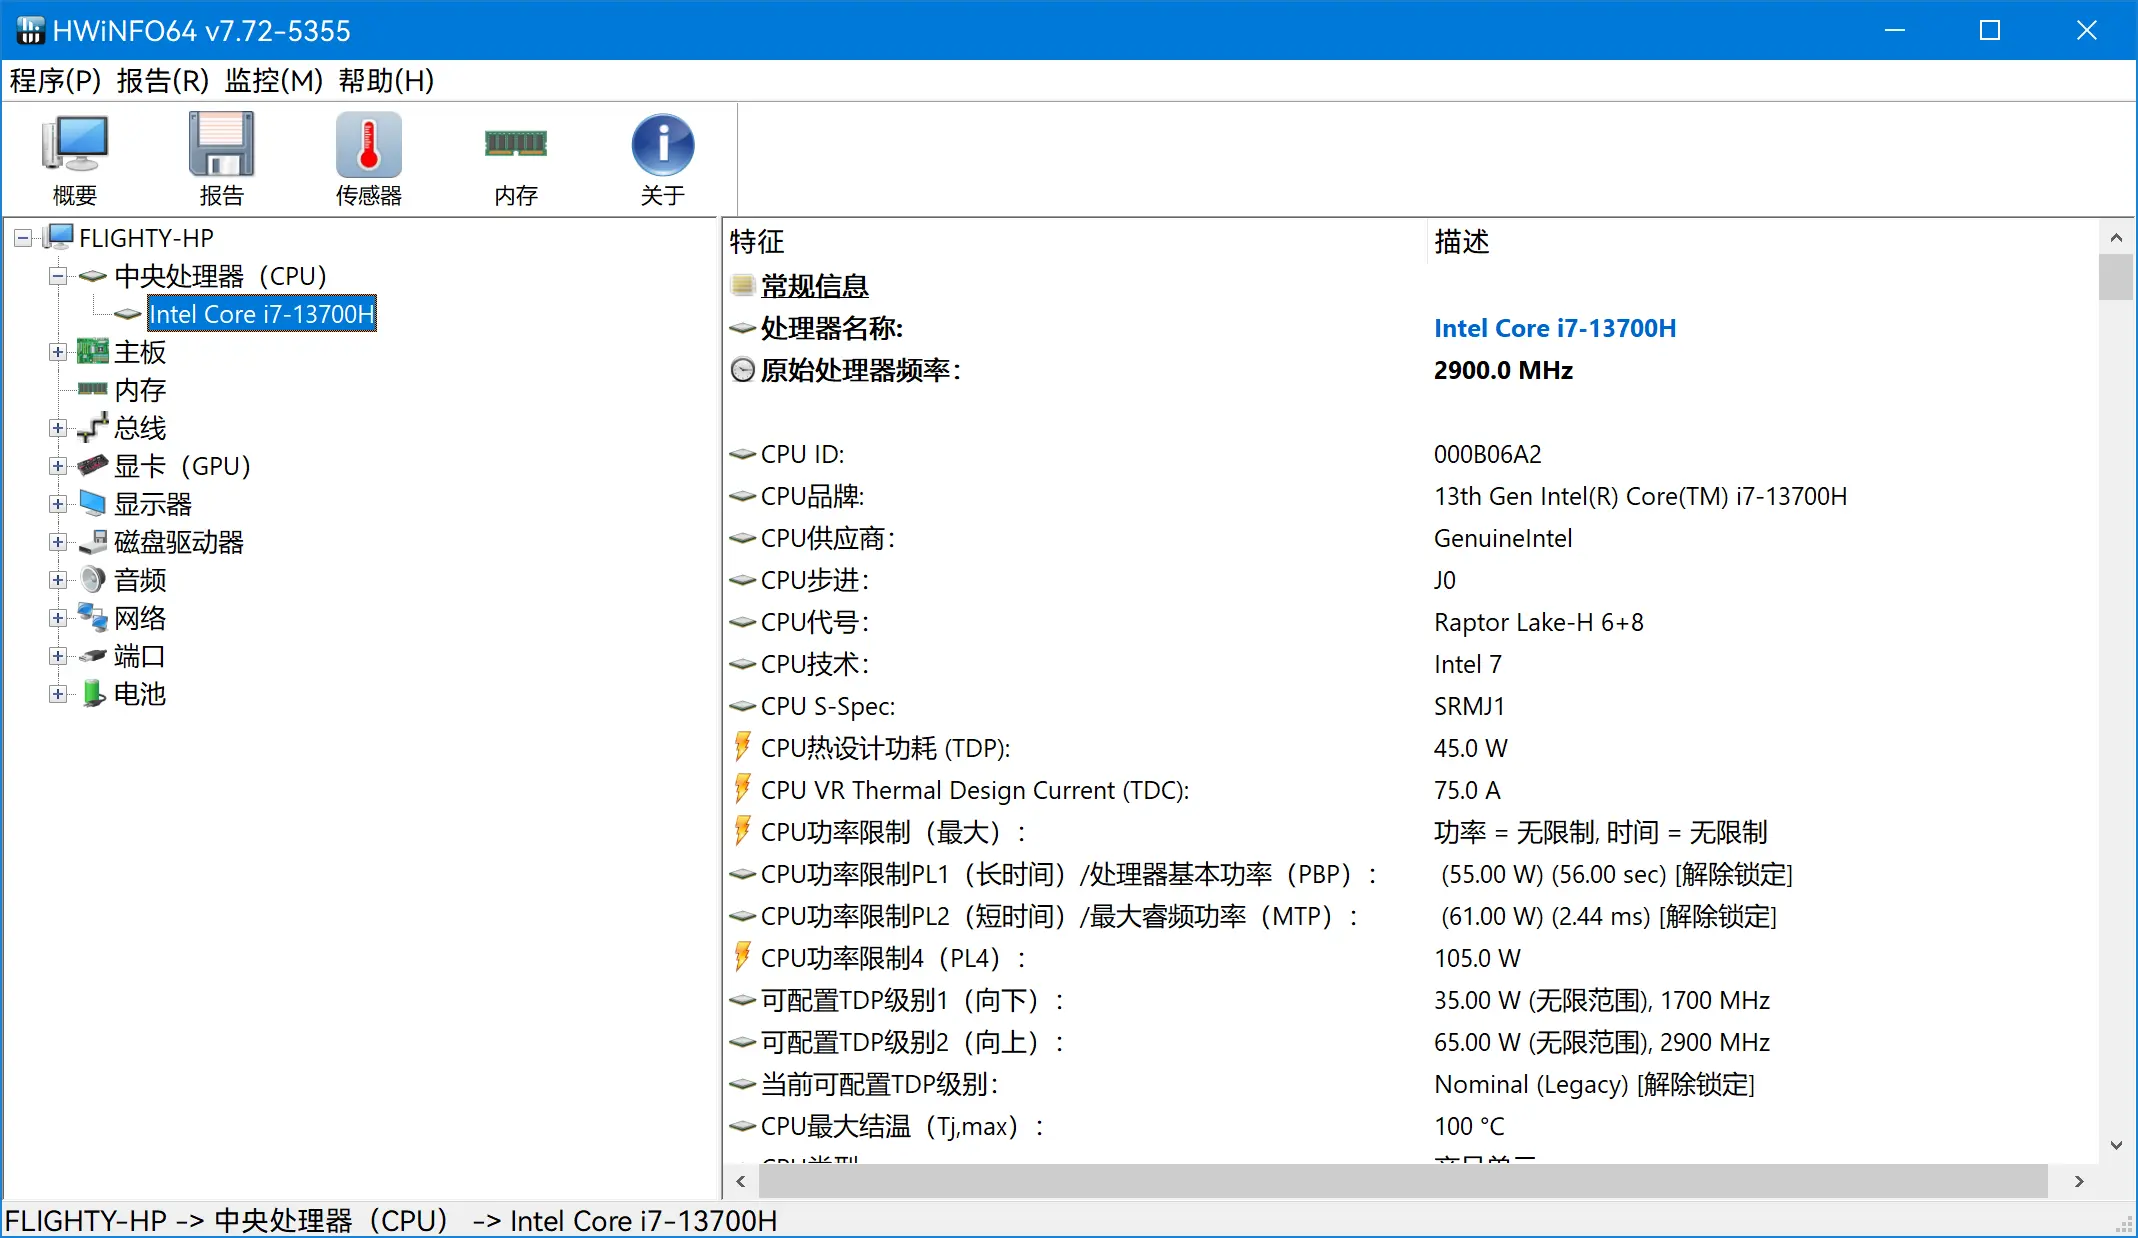Select the CPU S-Spec value SRMJ1
Image resolution: width=2138 pixels, height=1238 pixels.
click(1469, 706)
